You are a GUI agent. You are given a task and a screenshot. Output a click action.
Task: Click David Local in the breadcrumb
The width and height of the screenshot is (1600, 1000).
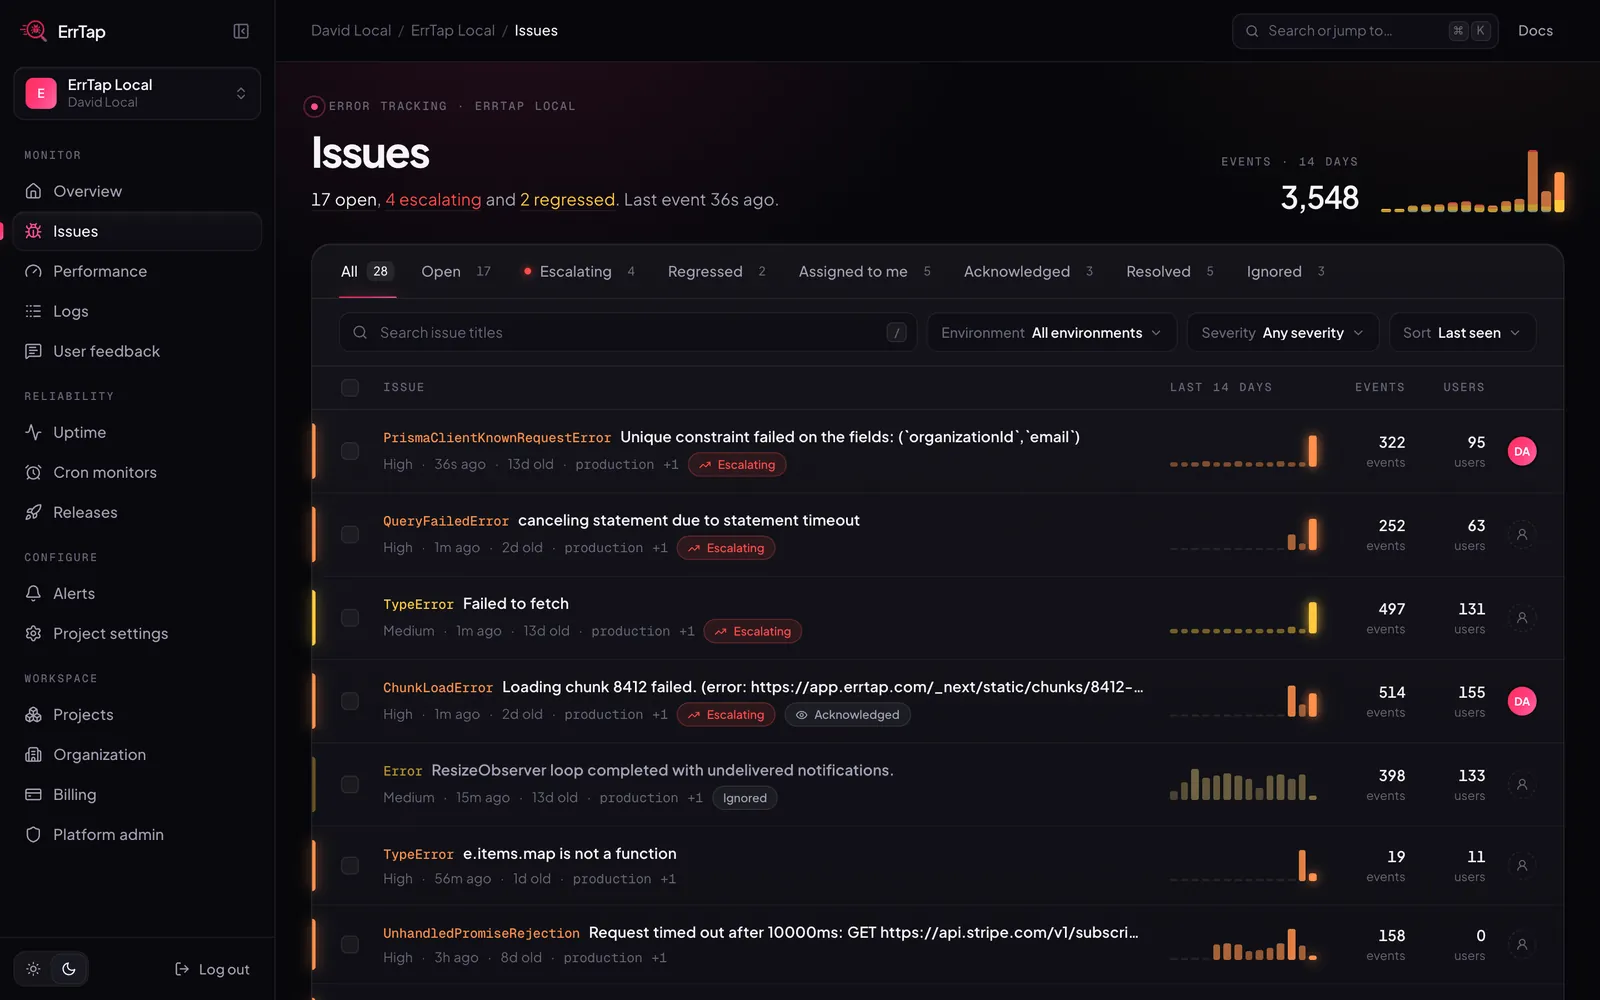pyautogui.click(x=351, y=31)
